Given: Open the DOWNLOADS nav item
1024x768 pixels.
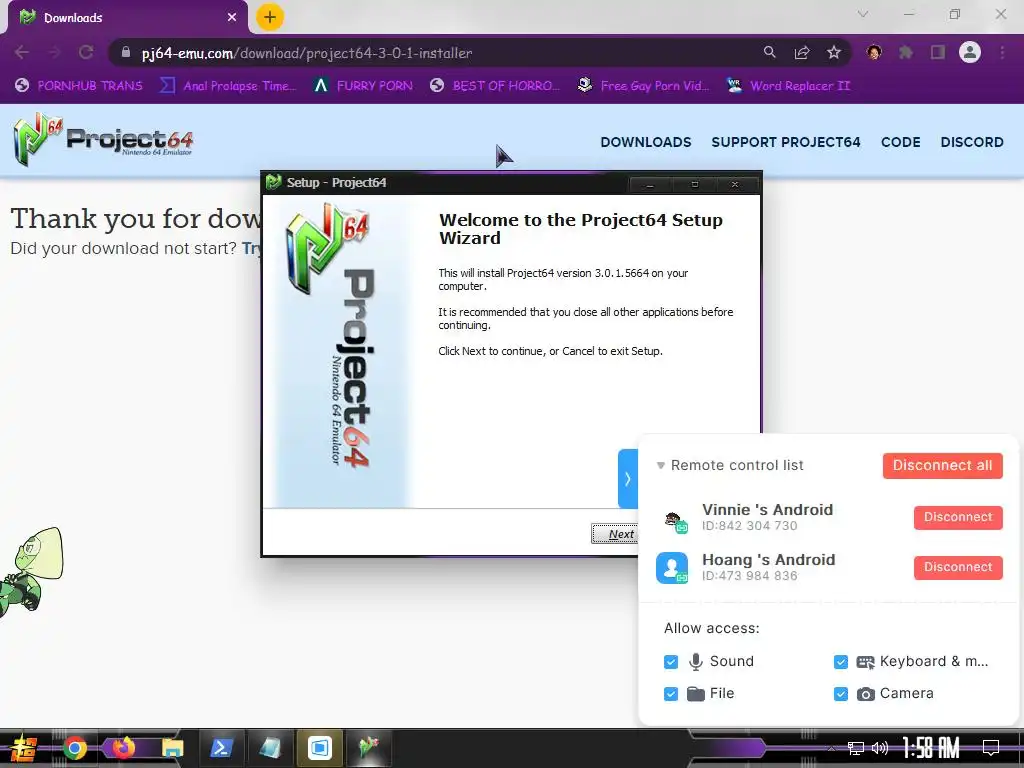Looking at the screenshot, I should click(646, 142).
